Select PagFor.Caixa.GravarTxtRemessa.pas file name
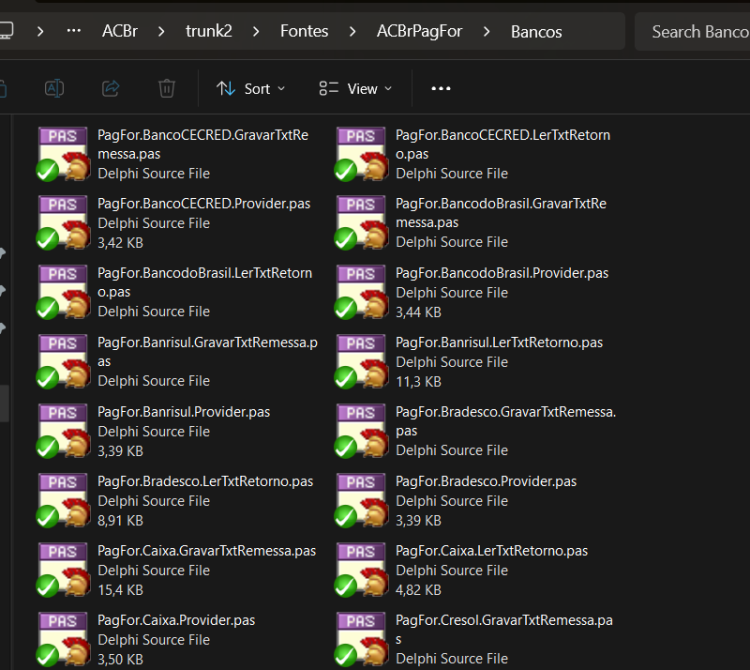The image size is (750, 670). click(x=207, y=550)
